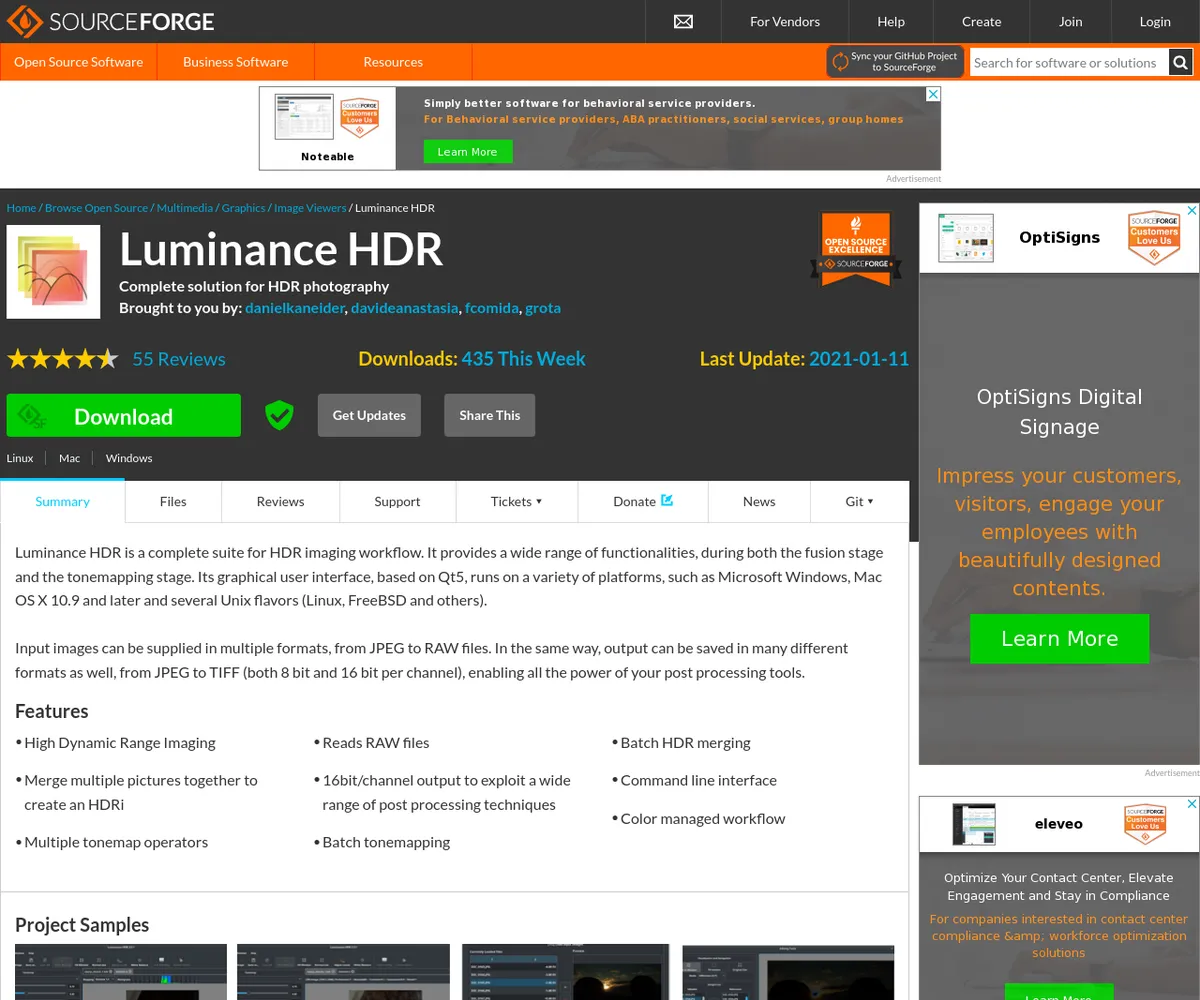
Task: Click Sync your GitHub Project button
Action: point(895,62)
